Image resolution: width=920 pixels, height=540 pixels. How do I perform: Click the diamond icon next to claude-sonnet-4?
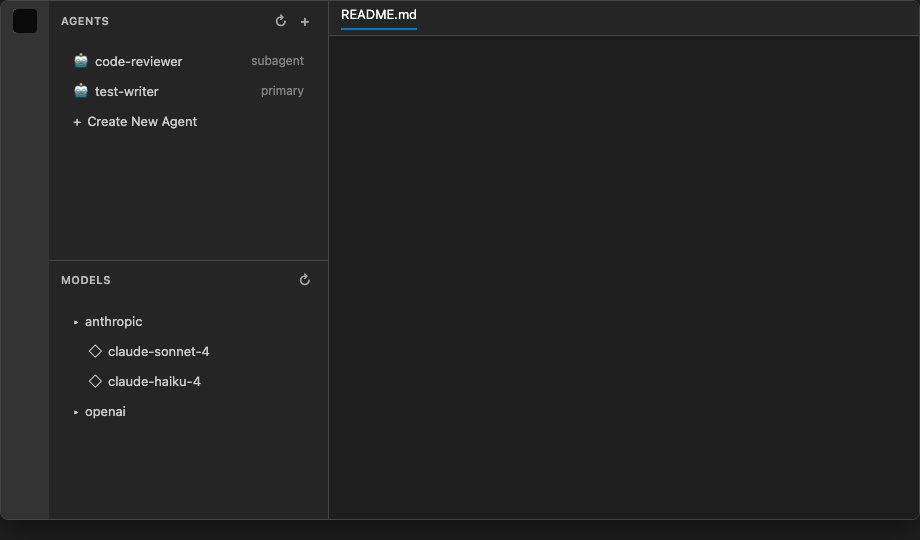click(95, 351)
